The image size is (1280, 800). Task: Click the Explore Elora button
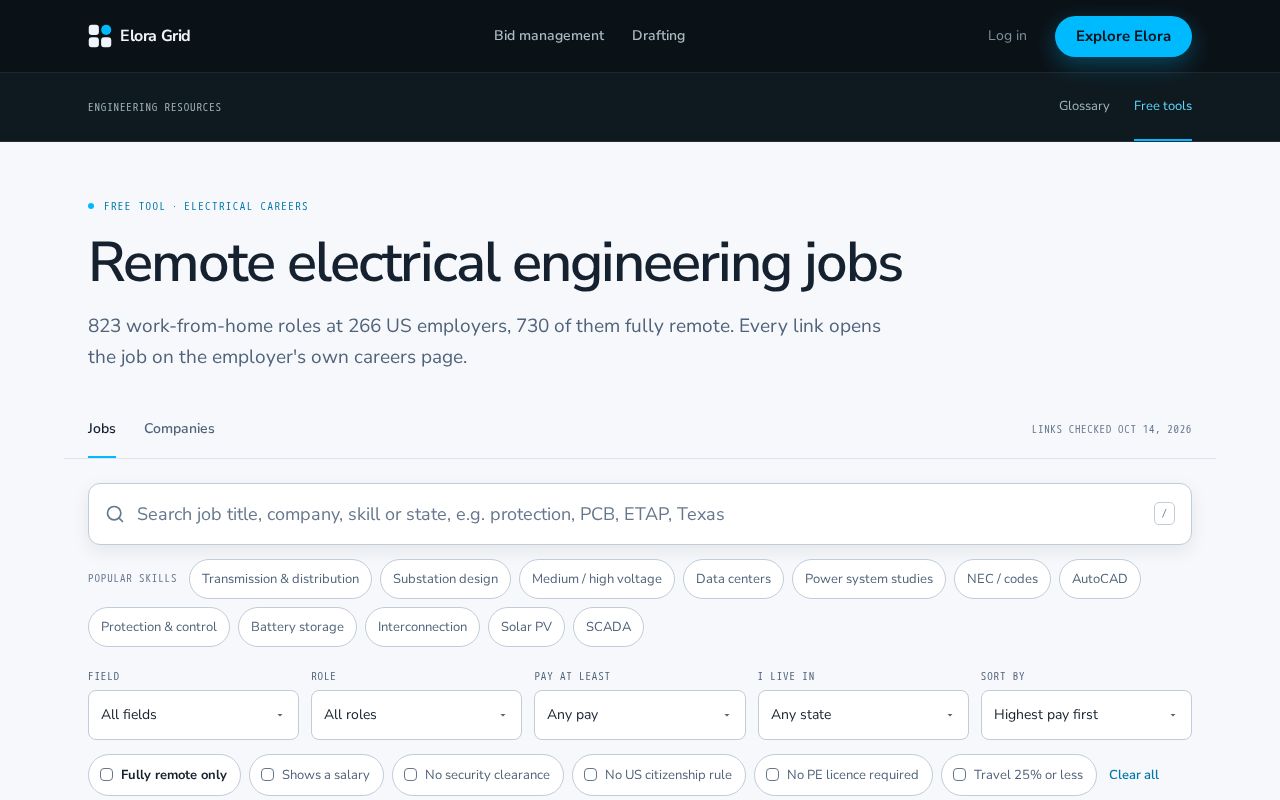click(1123, 36)
